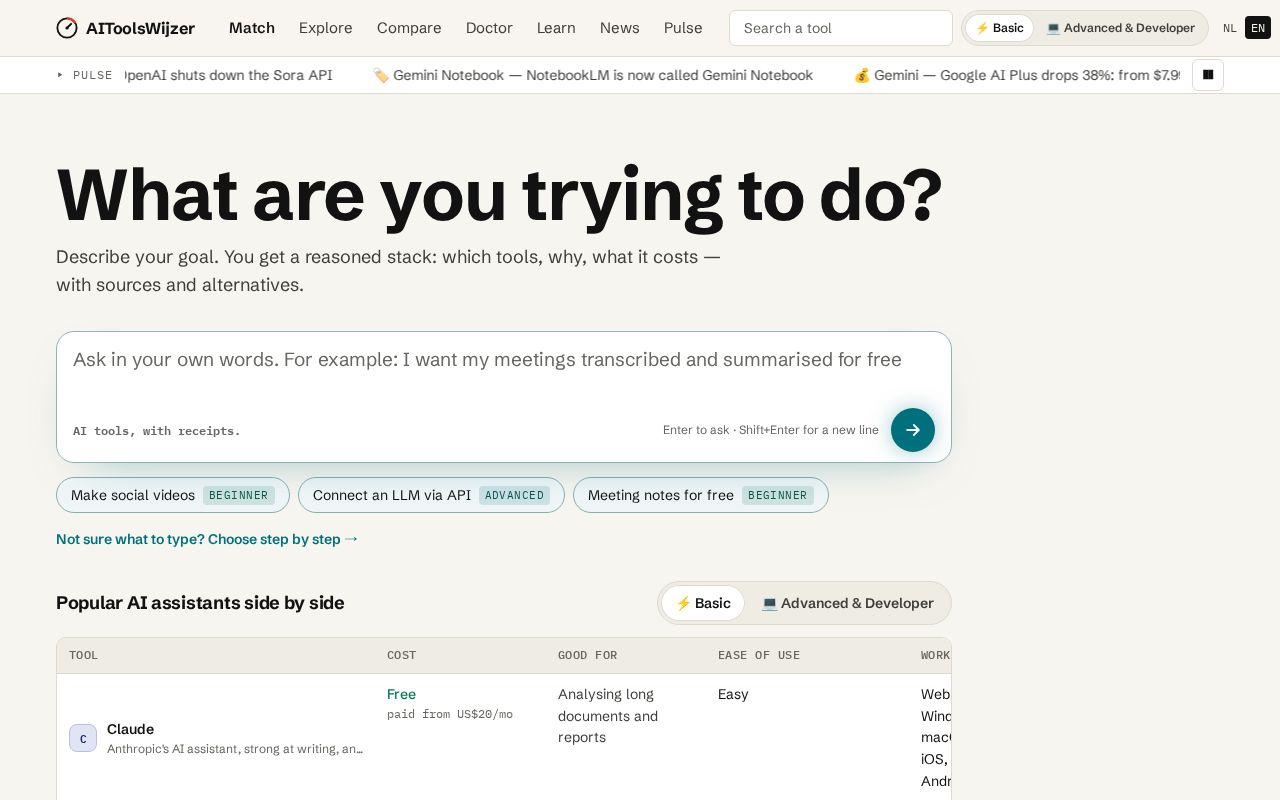
Task: Go to the Learn page
Action: [x=556, y=28]
